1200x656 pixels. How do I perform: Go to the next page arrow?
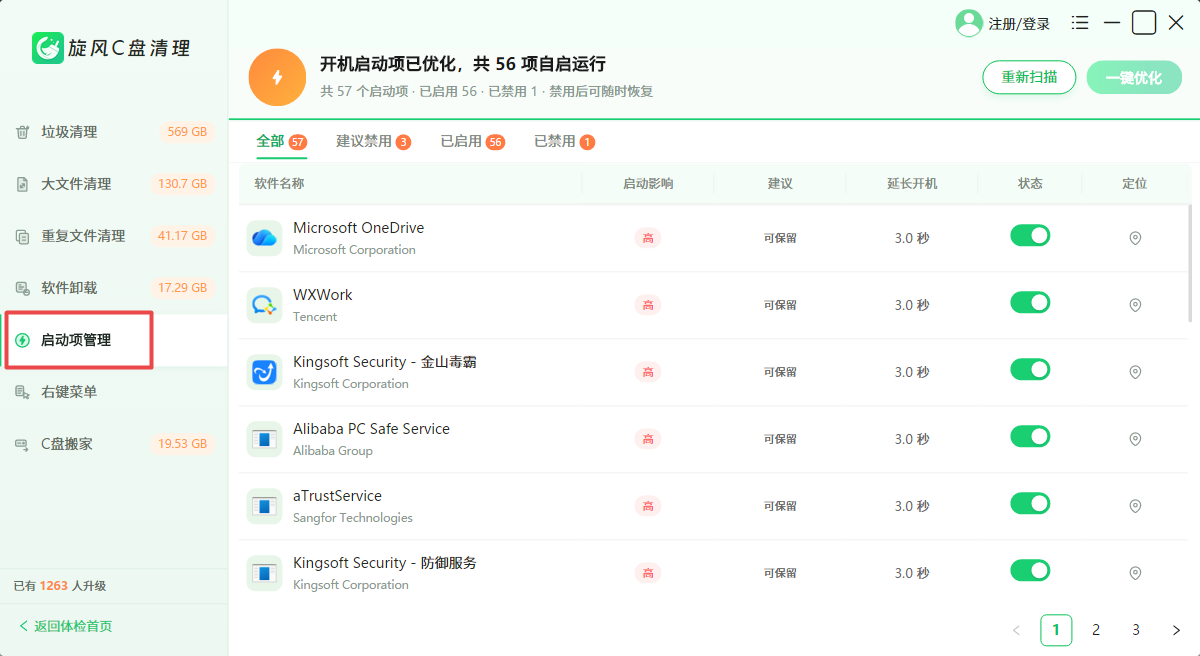coord(1176,630)
